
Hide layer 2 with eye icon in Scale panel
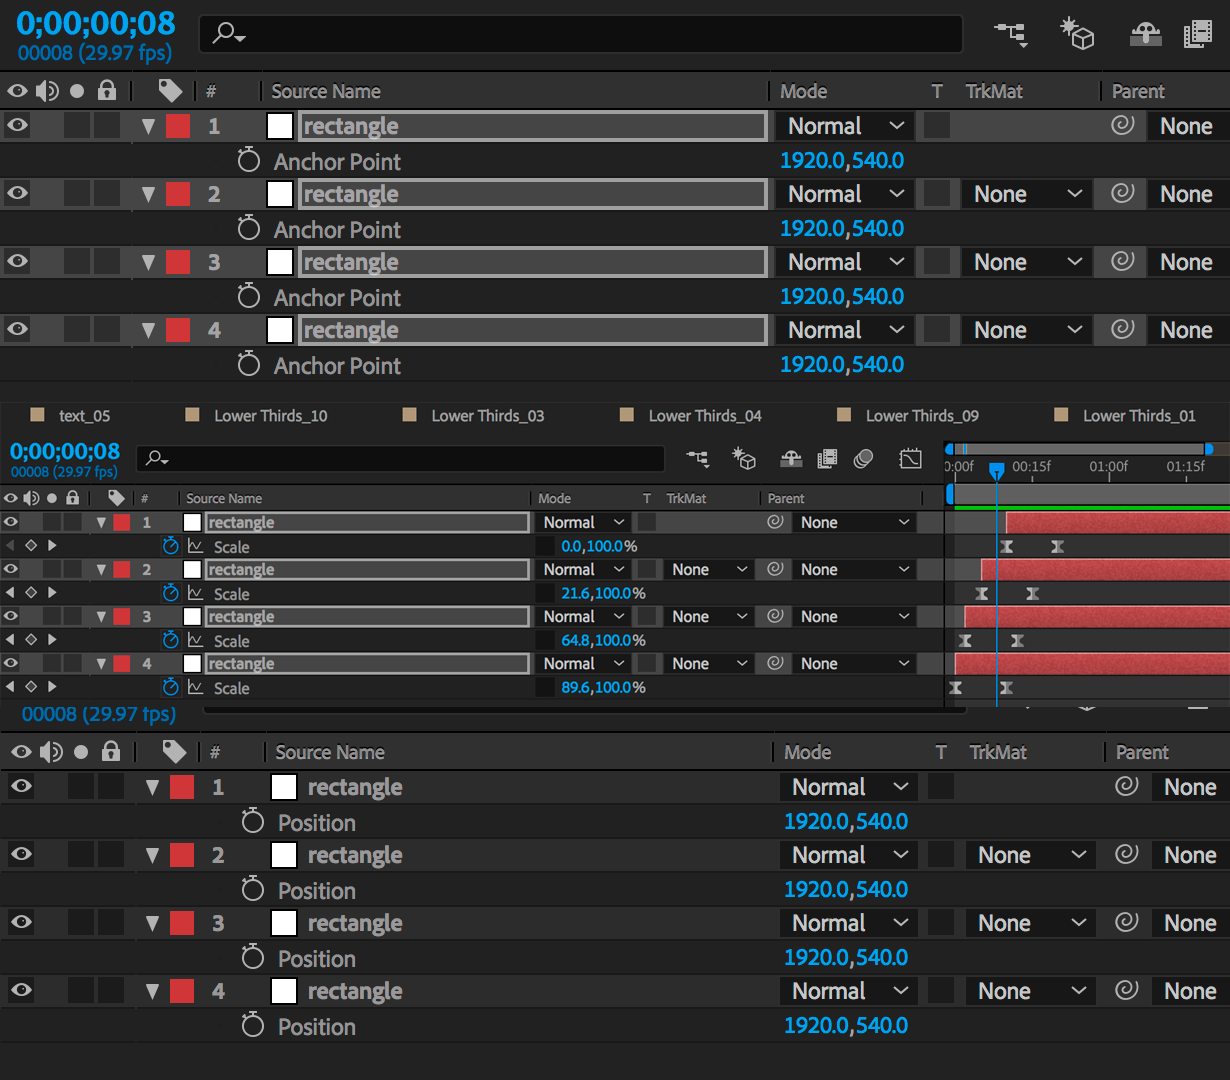tap(10, 569)
